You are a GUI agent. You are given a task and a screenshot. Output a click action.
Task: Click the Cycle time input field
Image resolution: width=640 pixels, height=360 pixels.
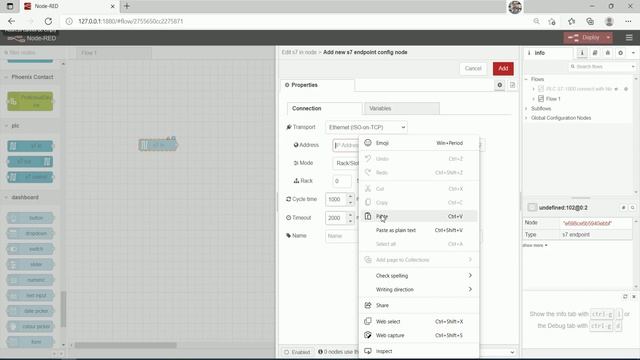(336, 199)
